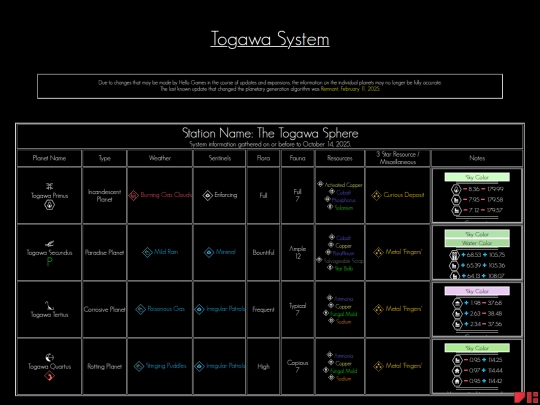Click the glyph icon above Togawa Primus
The height and width of the screenshot is (405, 540).
(50, 187)
